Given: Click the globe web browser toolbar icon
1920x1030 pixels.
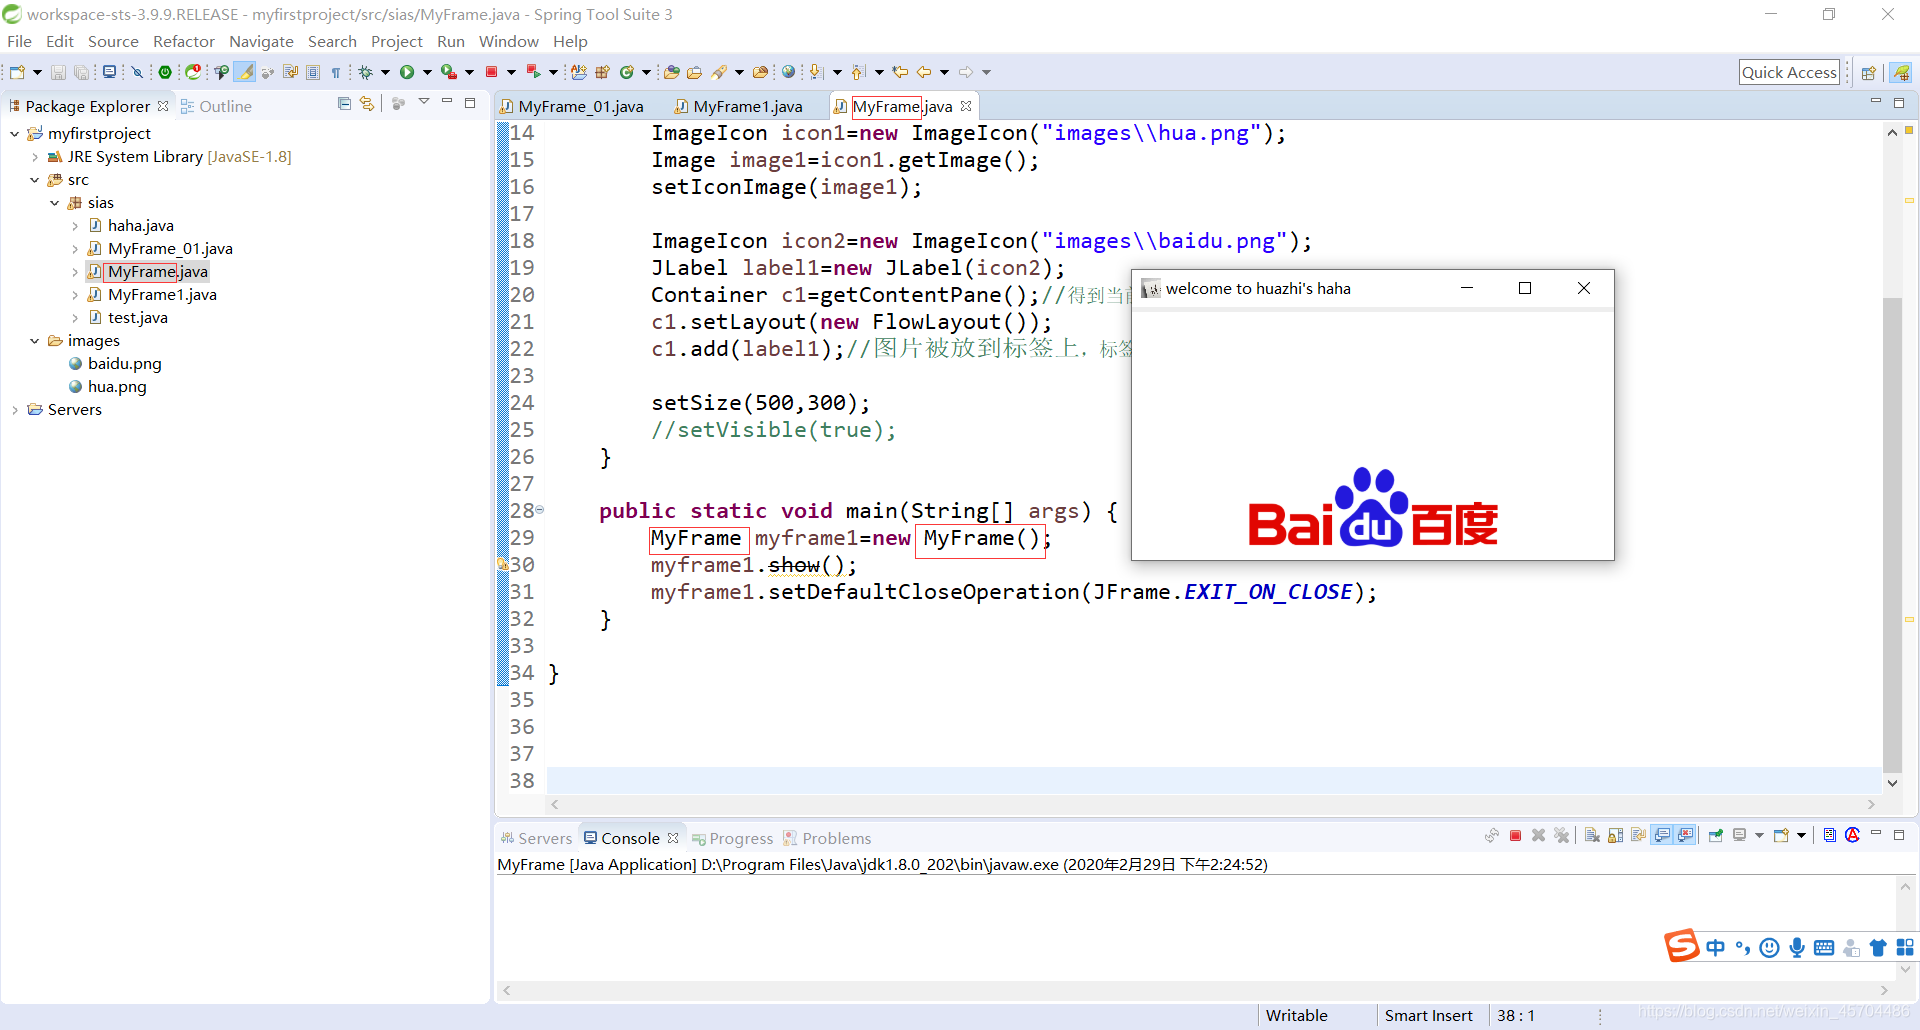Looking at the screenshot, I should pos(789,72).
